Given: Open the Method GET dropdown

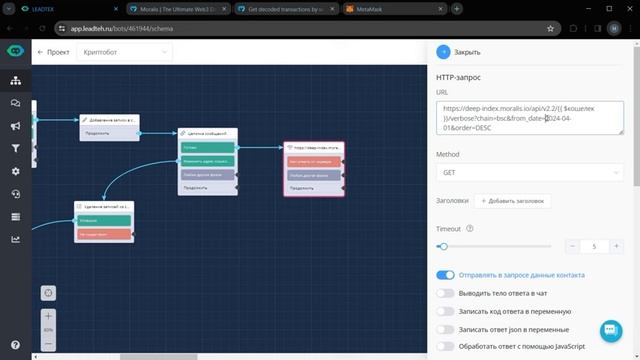Looking at the screenshot, I should click(530, 173).
